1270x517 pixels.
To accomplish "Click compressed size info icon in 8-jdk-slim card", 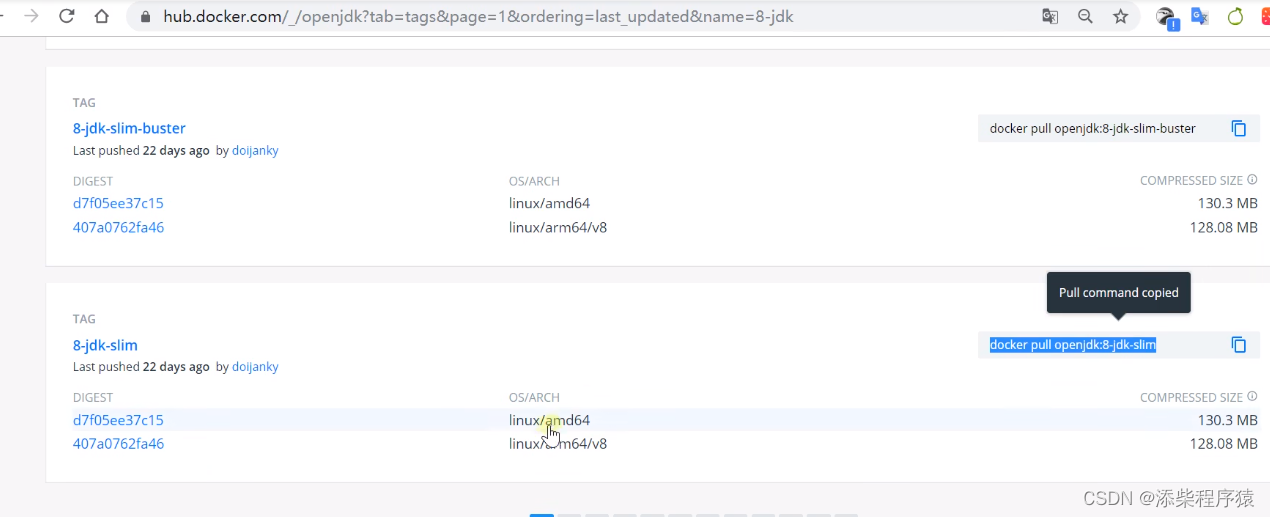I will [x=1252, y=397].
